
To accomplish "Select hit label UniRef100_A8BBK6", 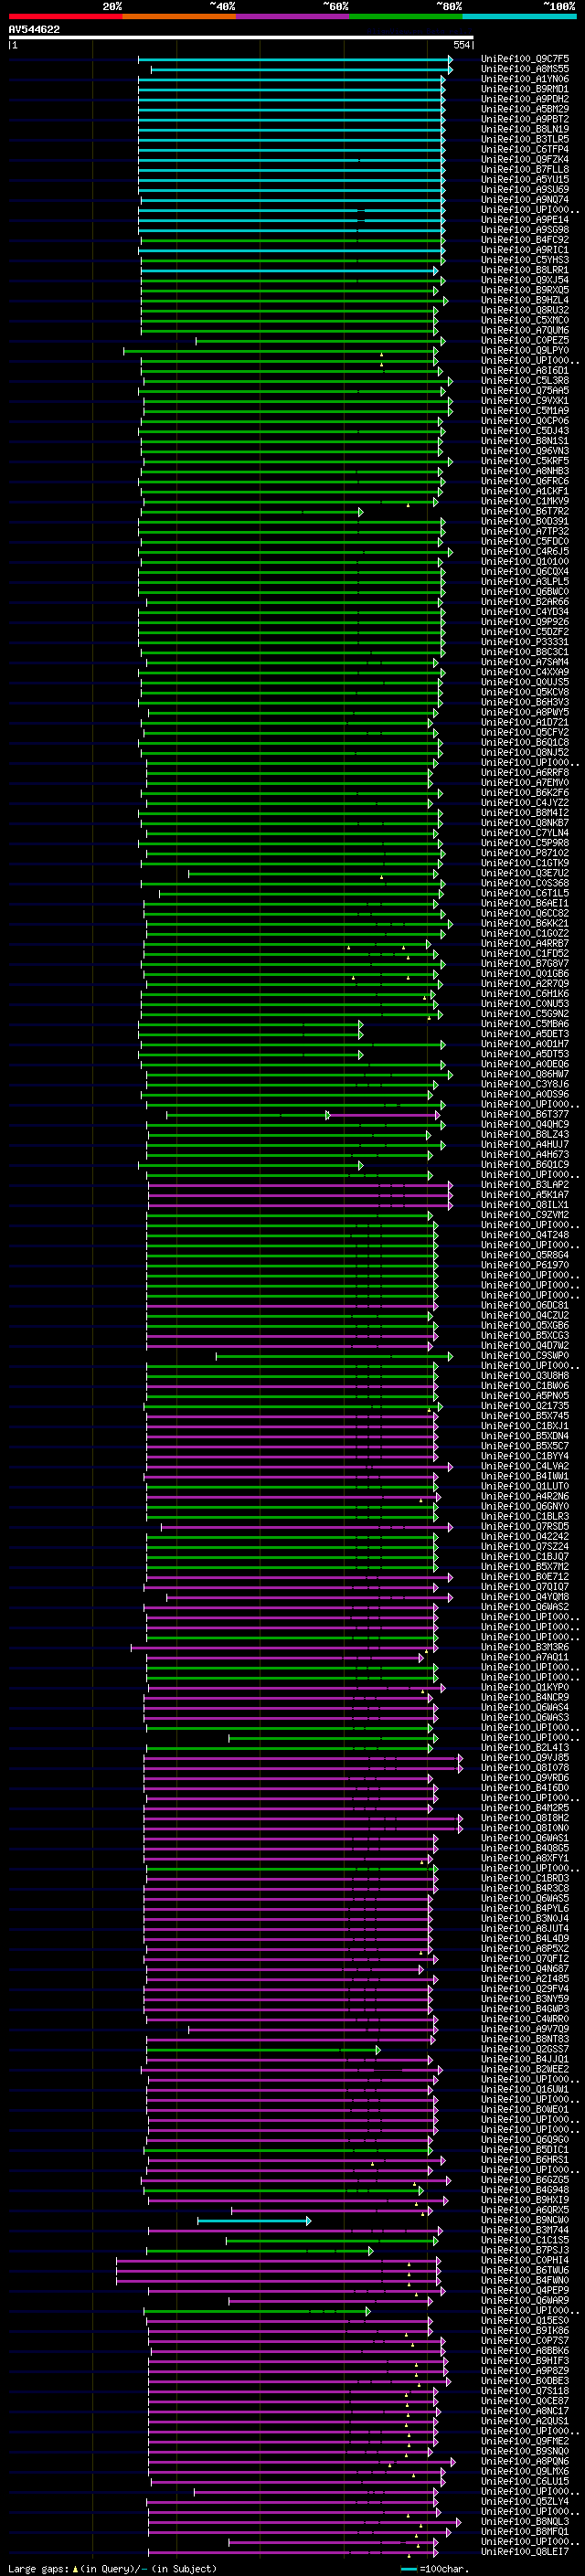I will pyautogui.click(x=525, y=2351).
